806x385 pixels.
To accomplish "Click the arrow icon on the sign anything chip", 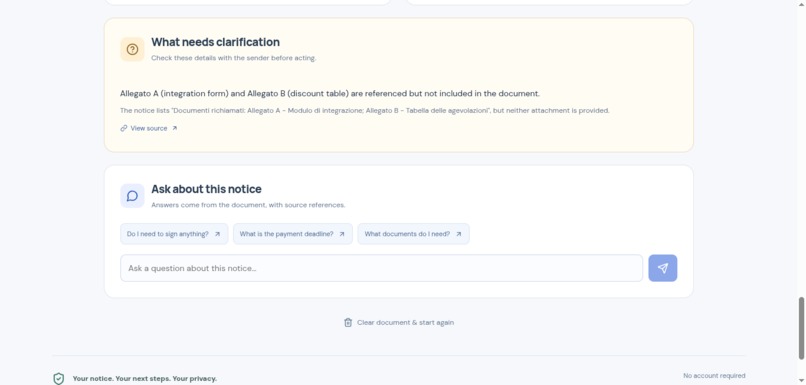I will pos(217,234).
